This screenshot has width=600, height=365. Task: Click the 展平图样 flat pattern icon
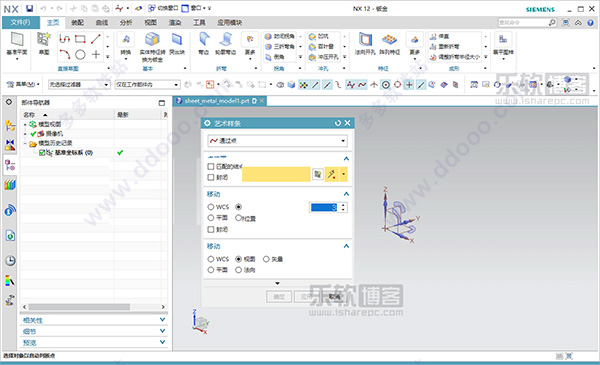click(503, 39)
